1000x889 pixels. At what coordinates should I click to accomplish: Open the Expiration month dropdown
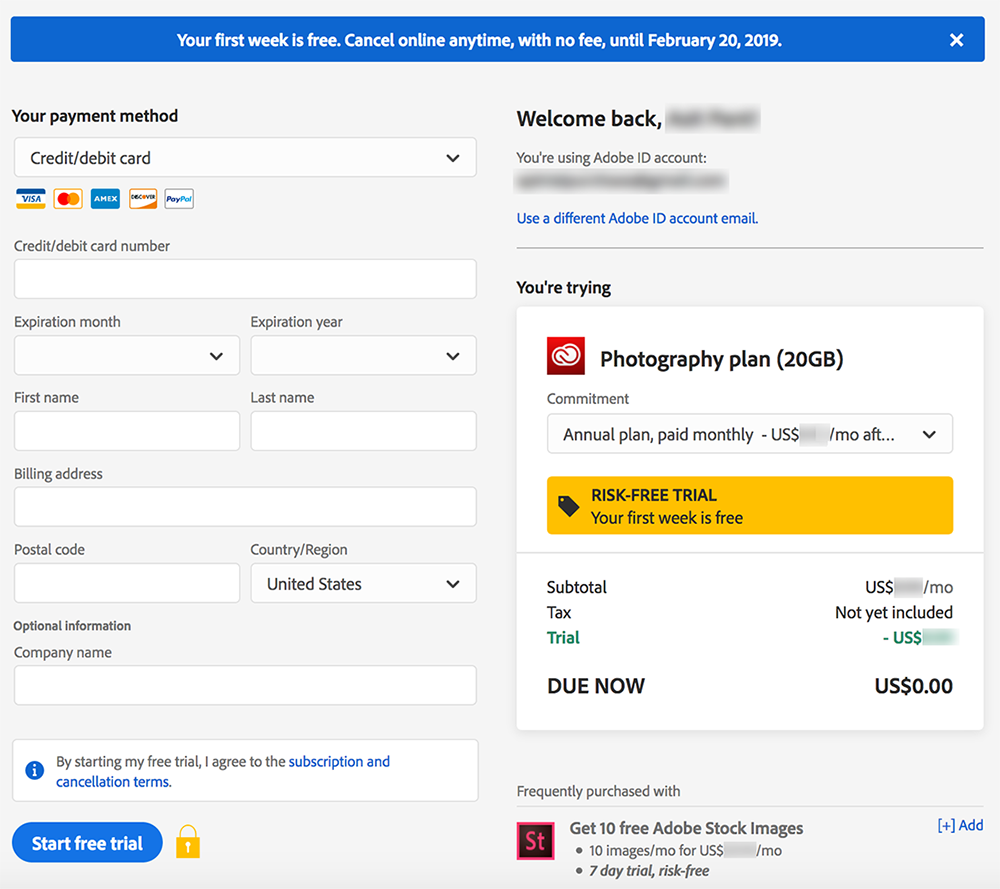coord(127,355)
